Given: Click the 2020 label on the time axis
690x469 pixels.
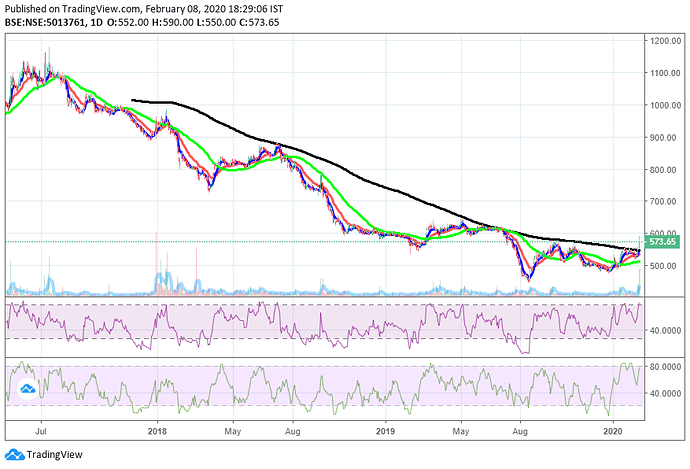Looking at the screenshot, I should point(613,431).
